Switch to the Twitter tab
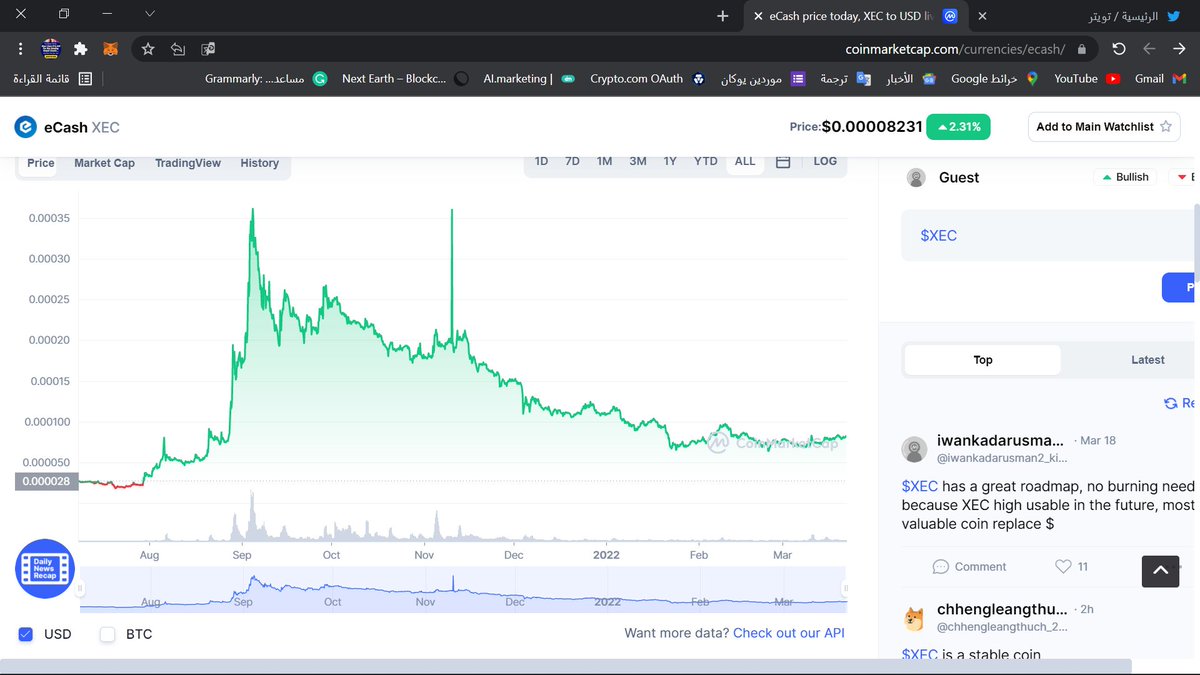Screen dimensions: 1200x675 1083,16
